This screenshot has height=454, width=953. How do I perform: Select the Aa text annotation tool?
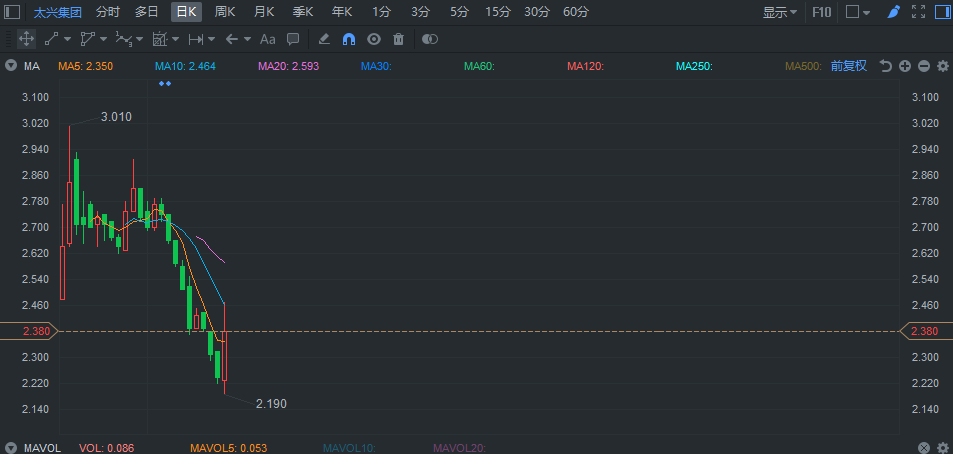coord(267,39)
